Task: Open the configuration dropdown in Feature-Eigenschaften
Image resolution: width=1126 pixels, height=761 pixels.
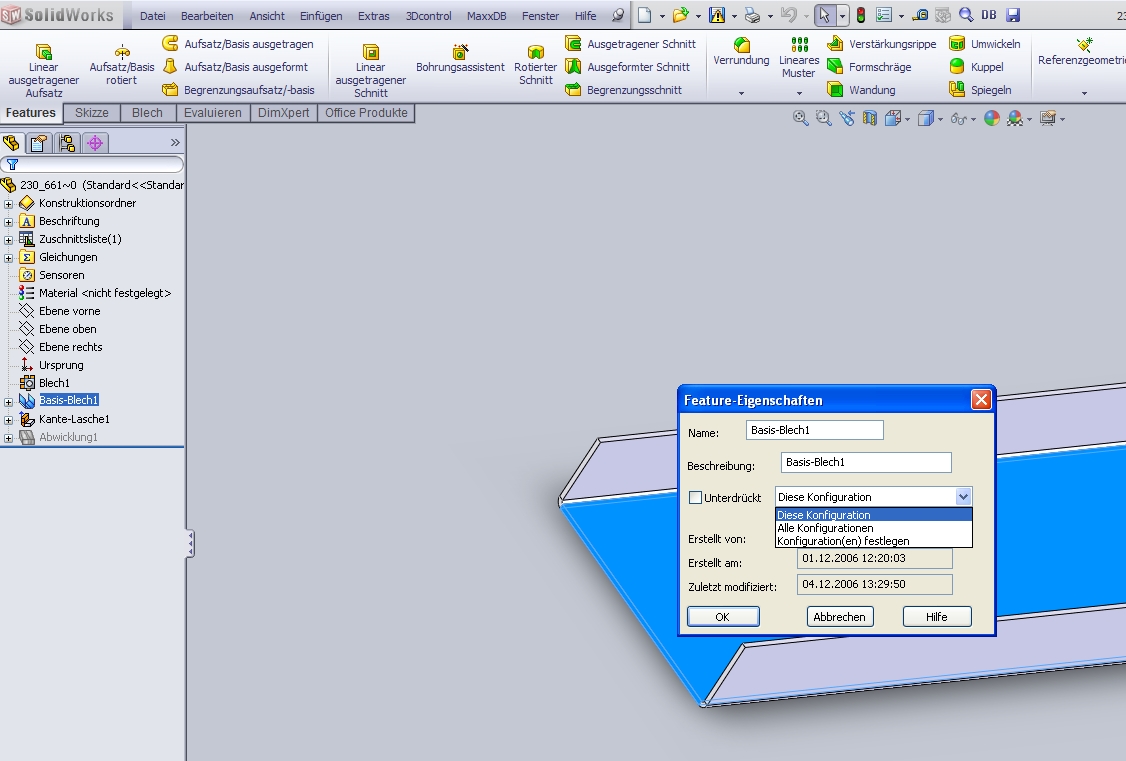Action: coord(963,497)
